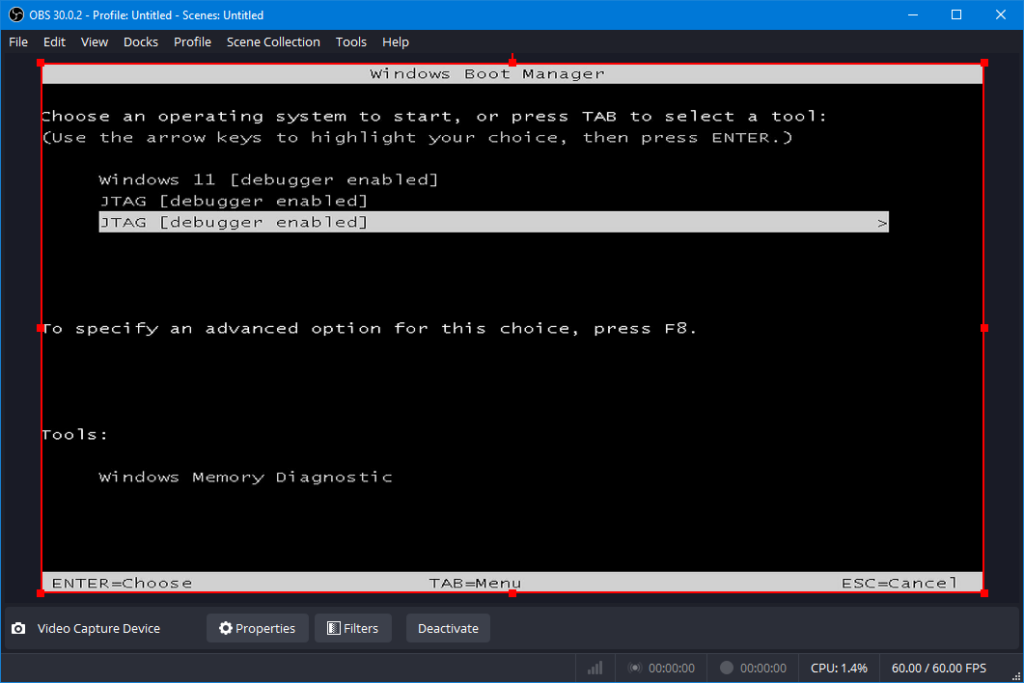The image size is (1024, 683).
Task: Open the Scene Collection menu
Action: (x=273, y=42)
